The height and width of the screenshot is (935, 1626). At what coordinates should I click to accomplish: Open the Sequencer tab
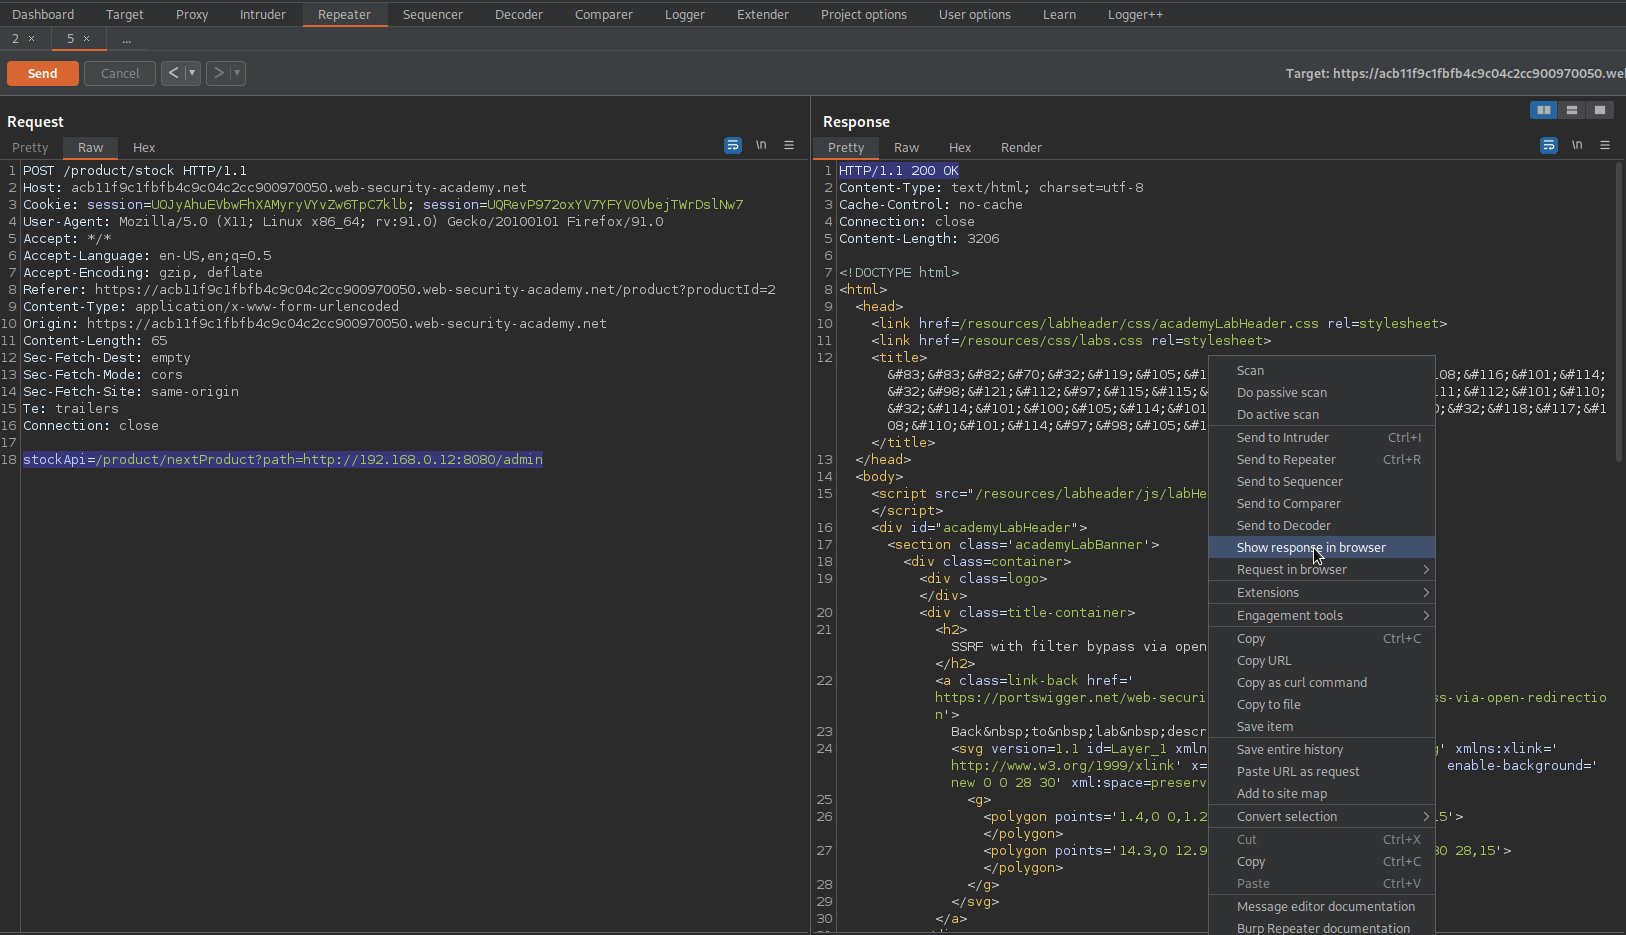click(x=433, y=14)
